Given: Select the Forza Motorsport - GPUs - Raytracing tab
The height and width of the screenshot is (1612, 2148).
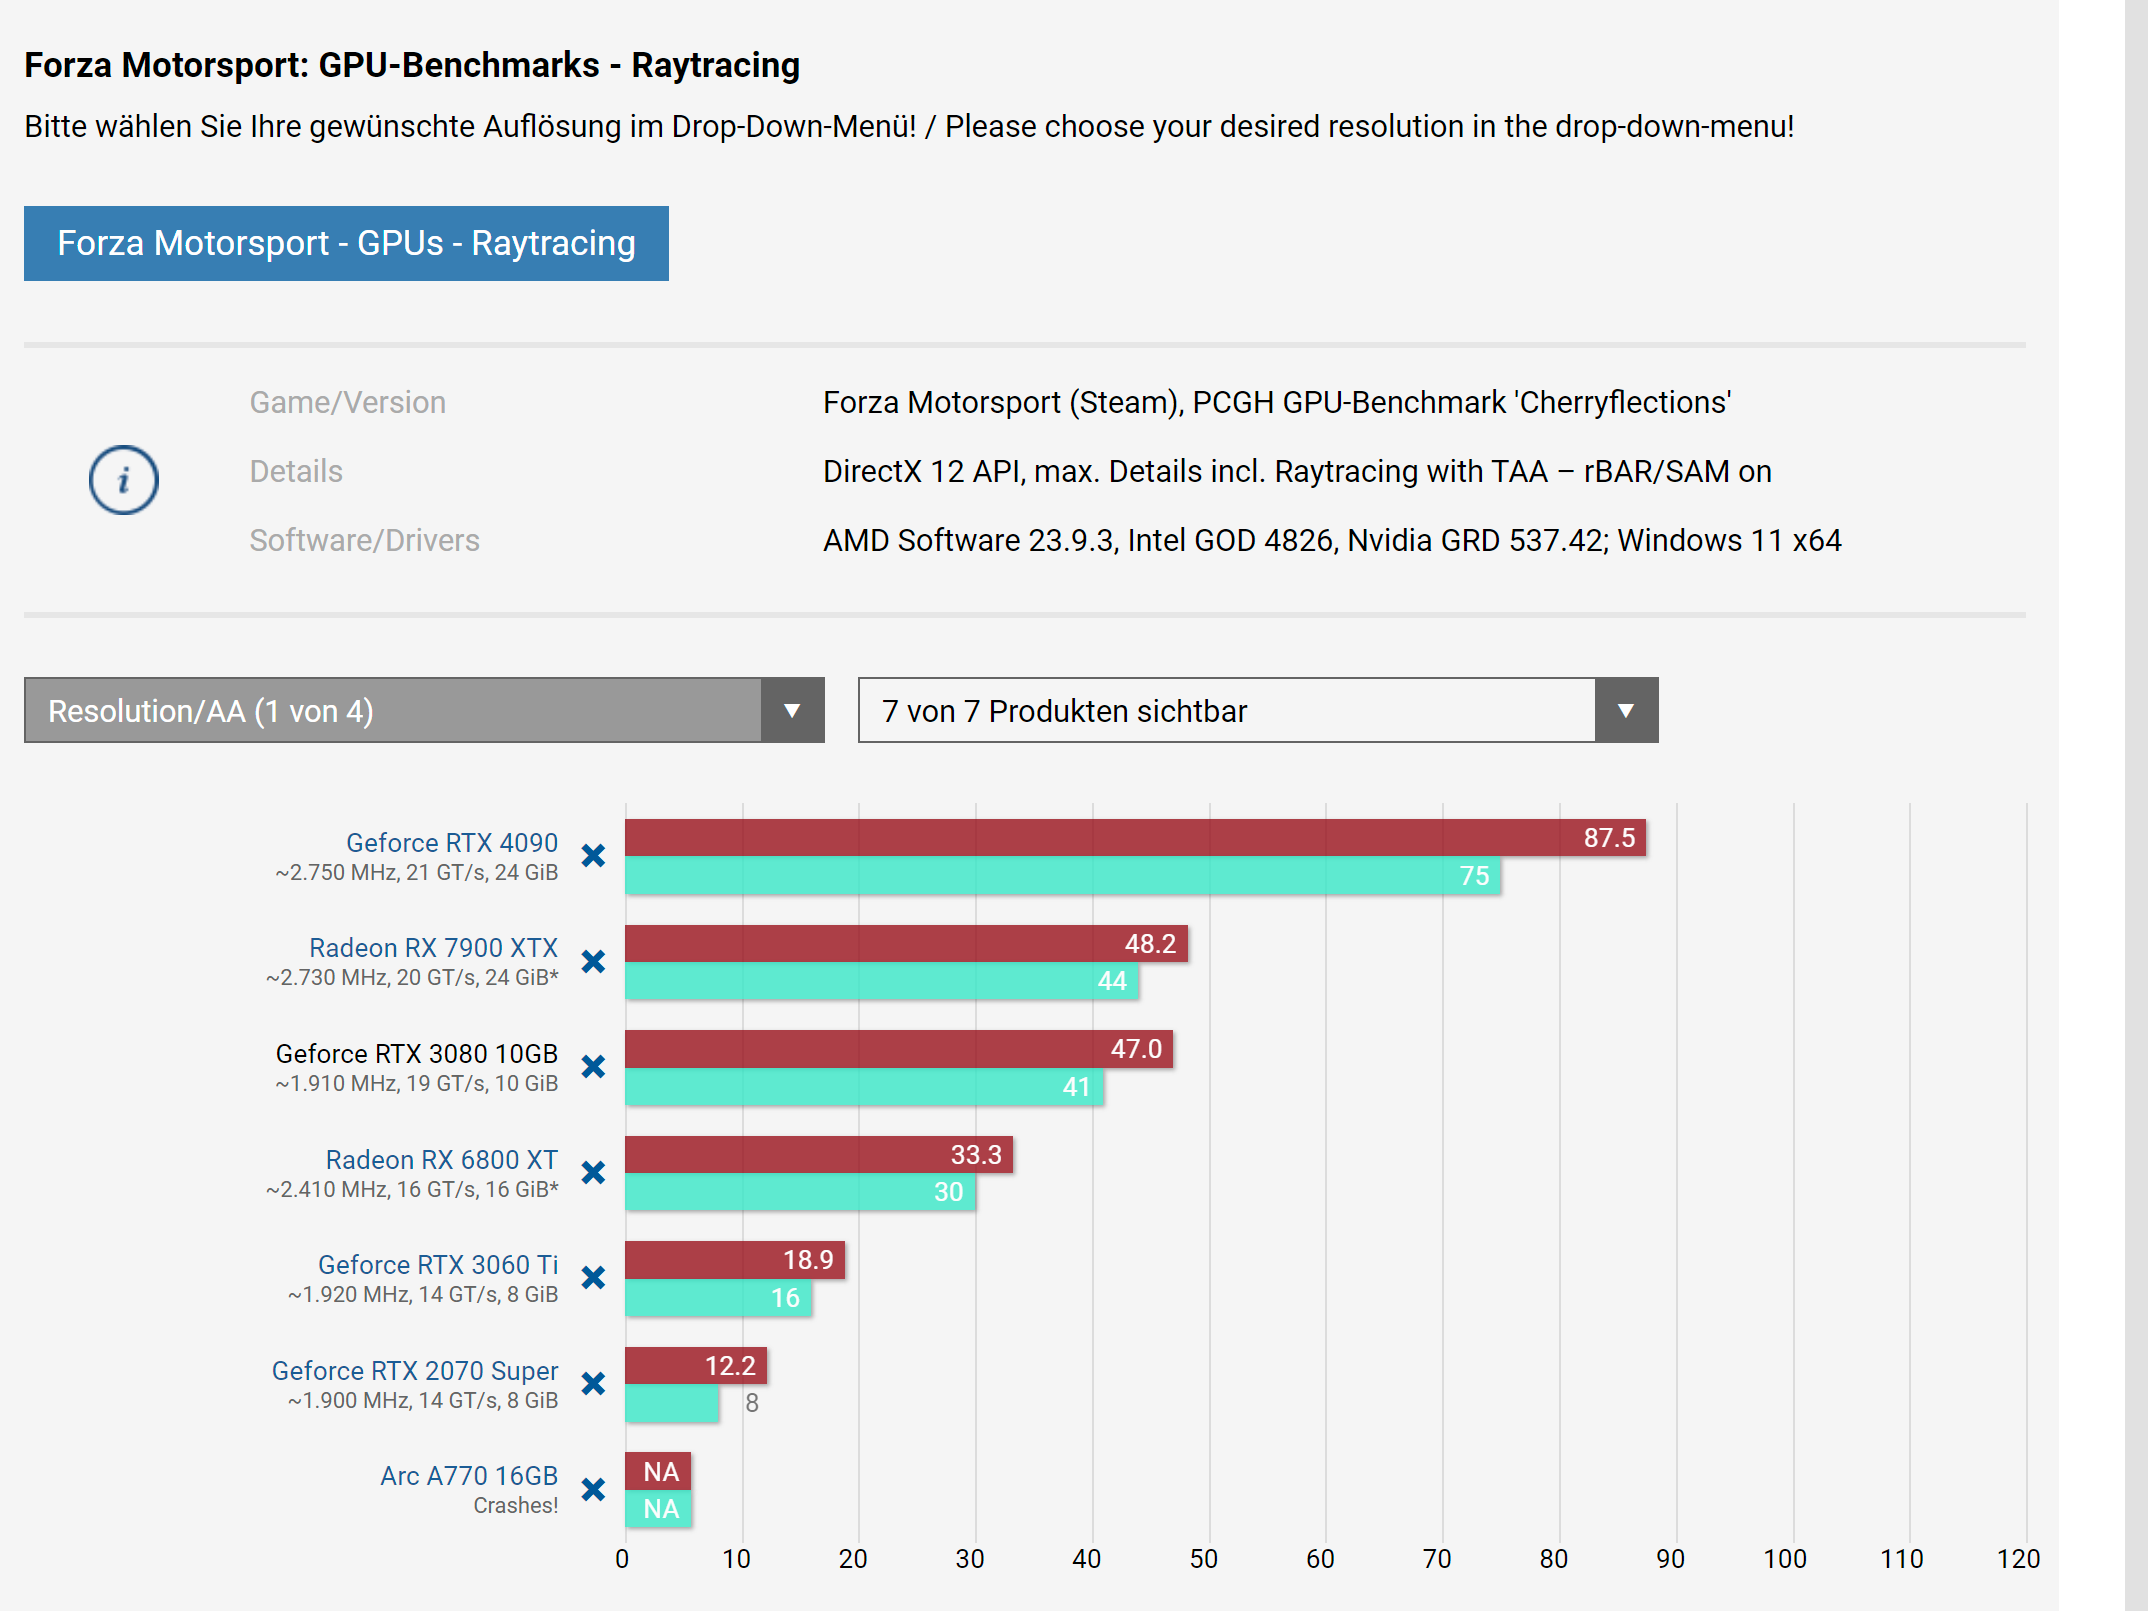Looking at the screenshot, I should (346, 244).
